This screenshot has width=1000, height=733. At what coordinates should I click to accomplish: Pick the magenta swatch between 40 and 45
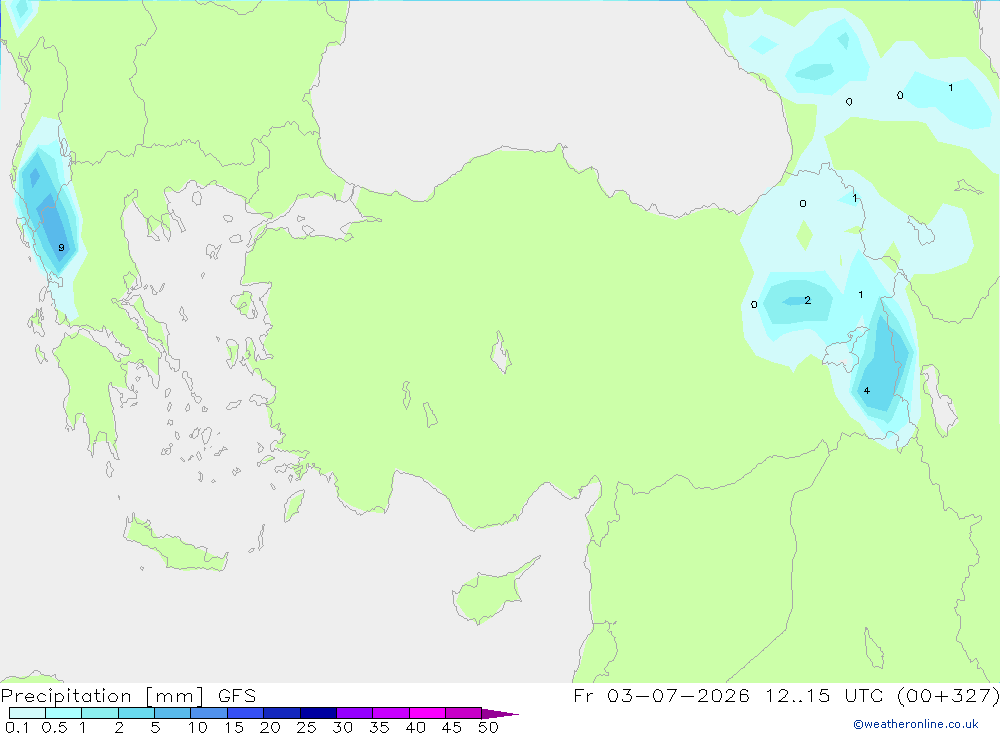pos(427,713)
